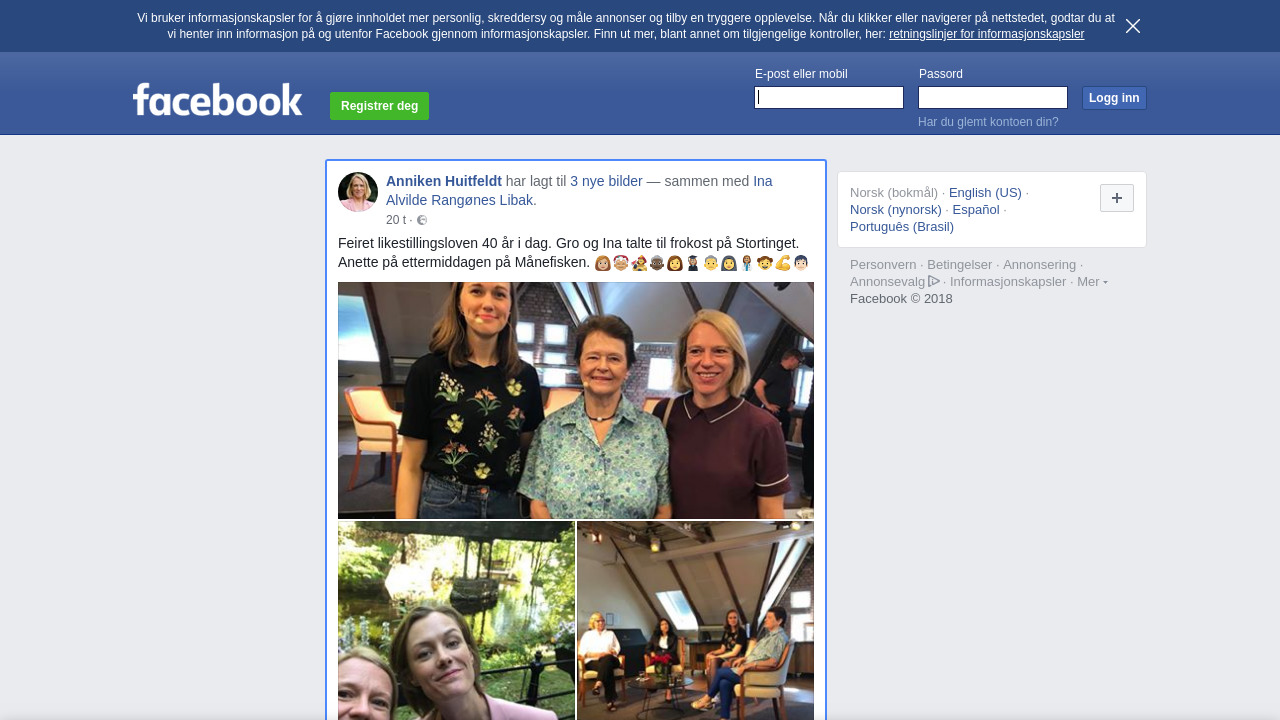
Task: Open Har du glemt kontoen din link
Action: tap(988, 122)
